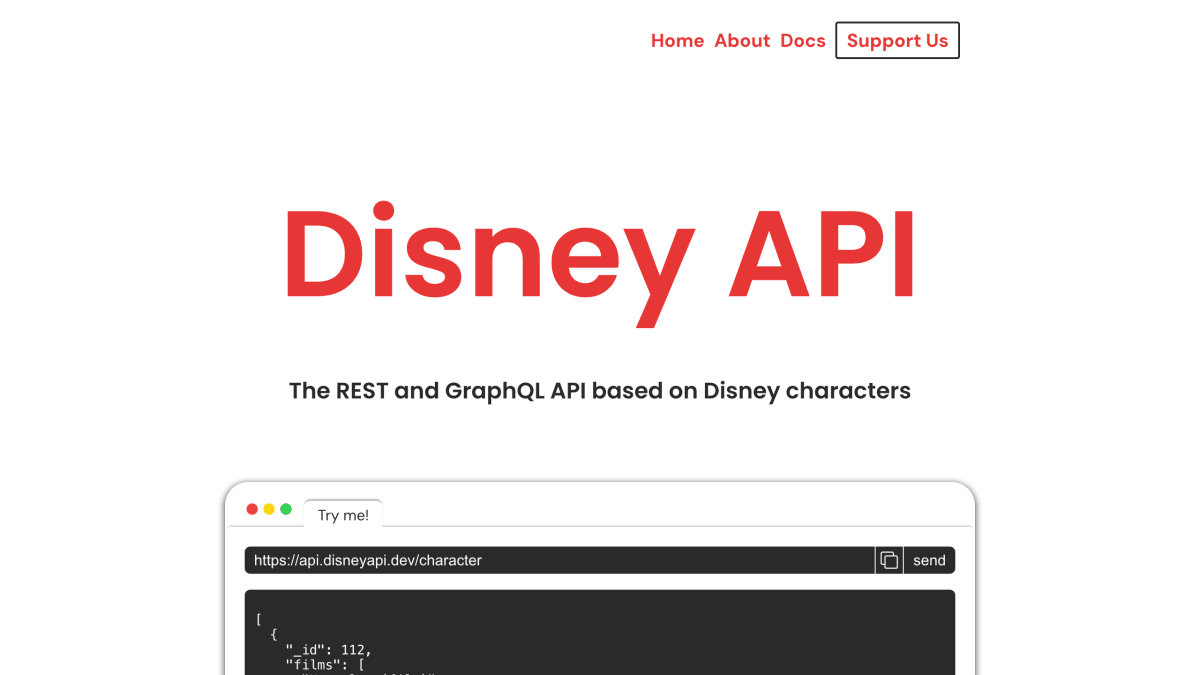
Task: Click the green window dot
Action: click(286, 509)
